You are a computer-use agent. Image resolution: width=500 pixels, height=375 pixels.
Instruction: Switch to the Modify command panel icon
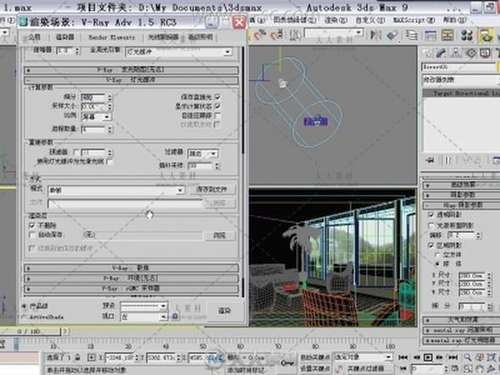tap(441, 53)
